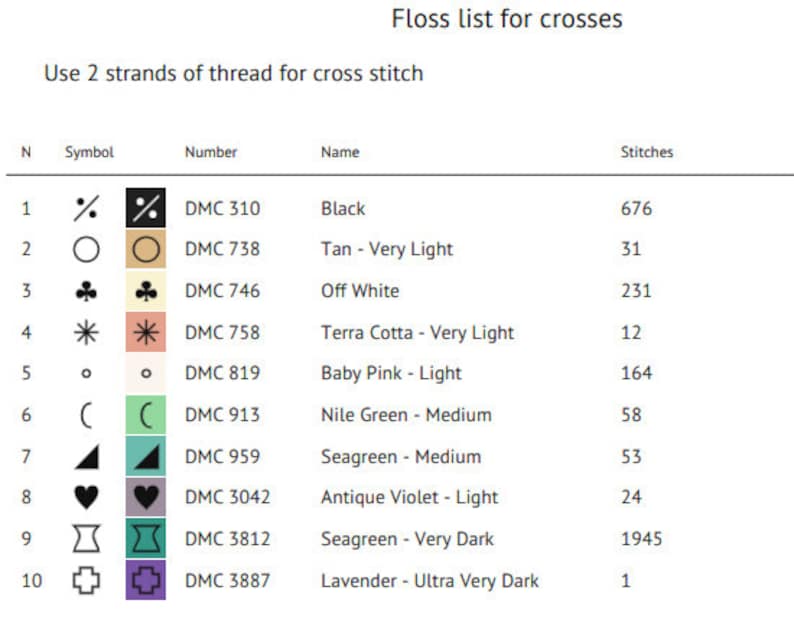
Task: Click the Name column header
Action: (340, 152)
